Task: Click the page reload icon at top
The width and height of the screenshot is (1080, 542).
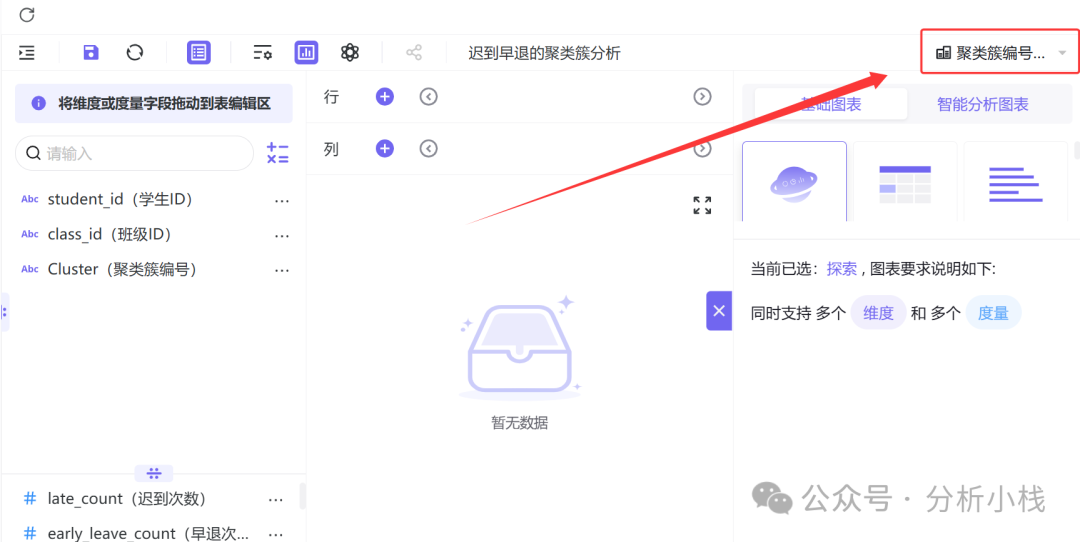Action: point(27,14)
